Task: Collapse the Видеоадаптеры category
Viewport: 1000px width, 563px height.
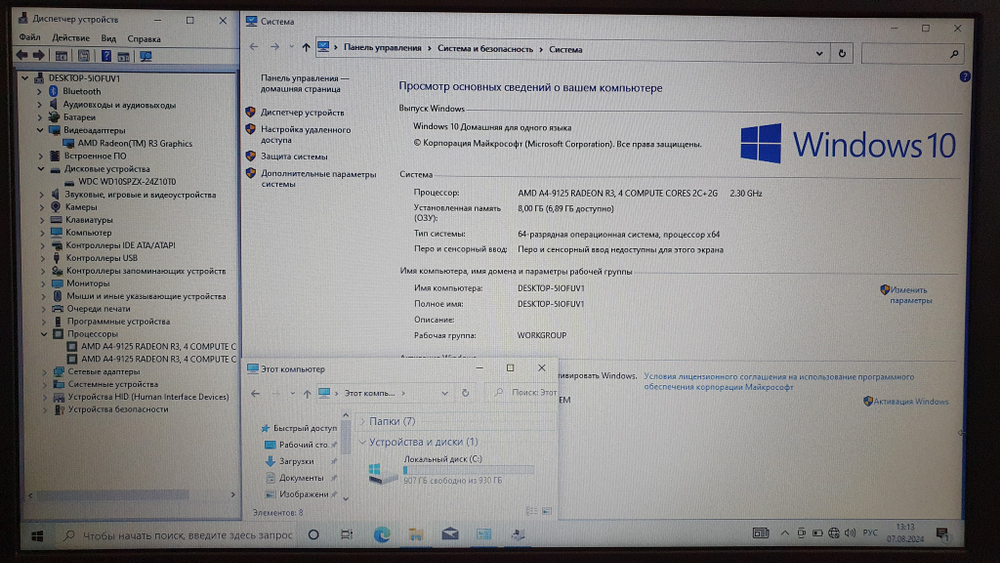Action: pyautogui.click(x=40, y=130)
